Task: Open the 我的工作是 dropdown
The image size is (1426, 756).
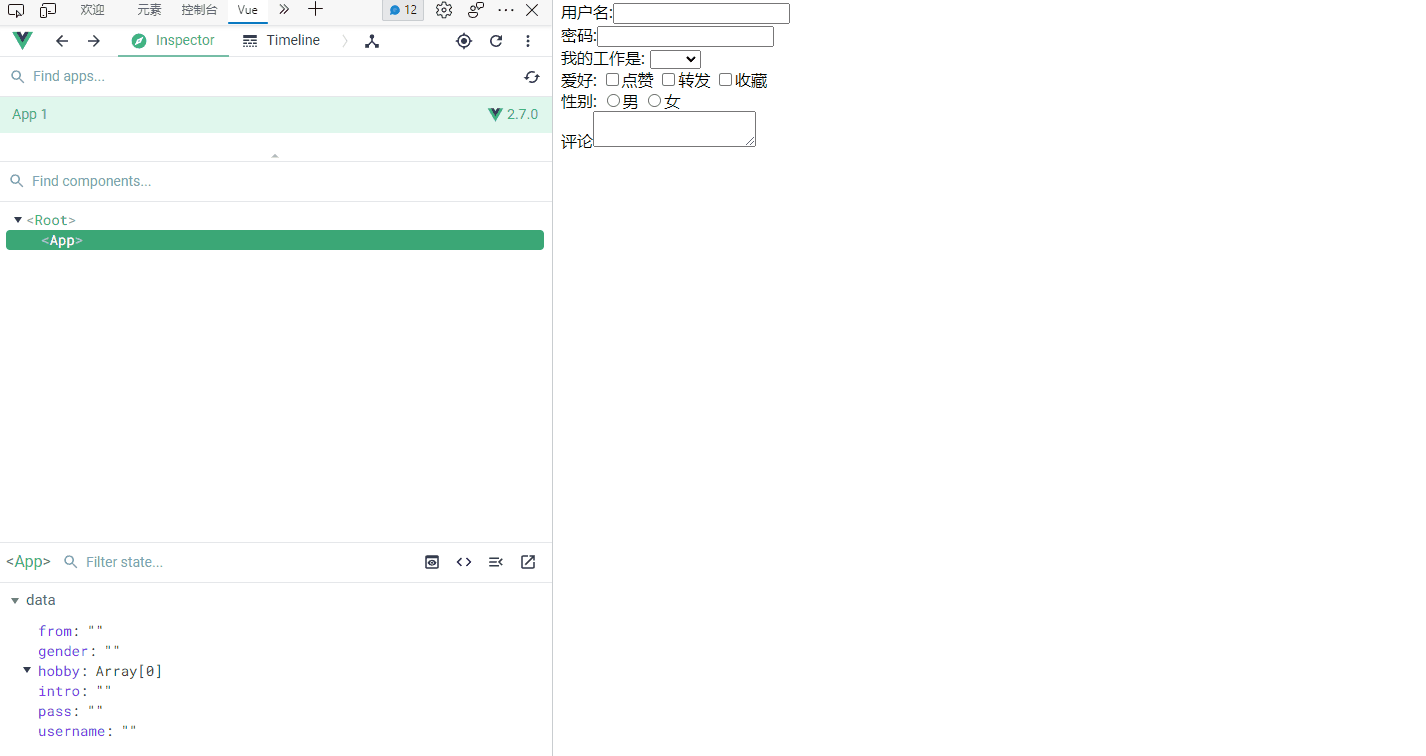Action: [675, 59]
